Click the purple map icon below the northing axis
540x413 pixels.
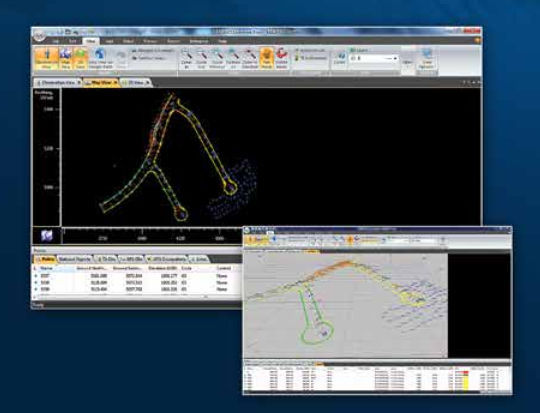tap(47, 236)
